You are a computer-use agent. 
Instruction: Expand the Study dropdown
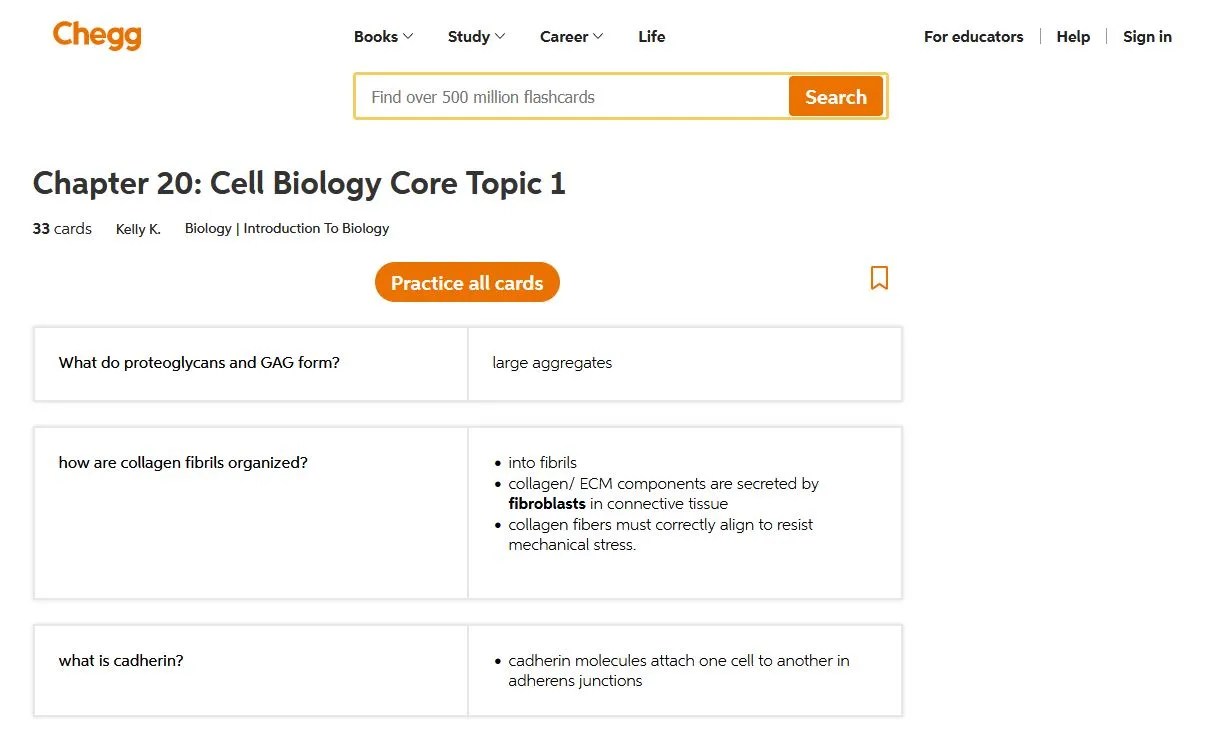[475, 36]
